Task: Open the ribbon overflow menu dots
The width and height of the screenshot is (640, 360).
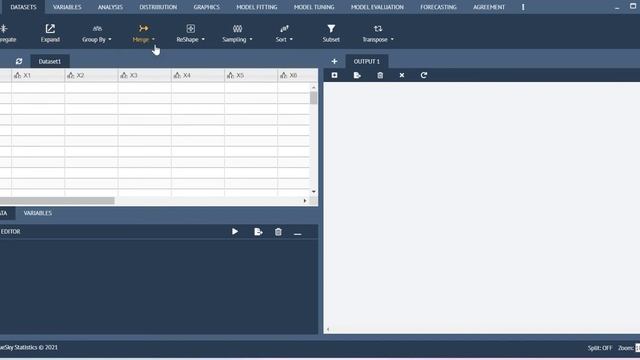Action: 523,7
